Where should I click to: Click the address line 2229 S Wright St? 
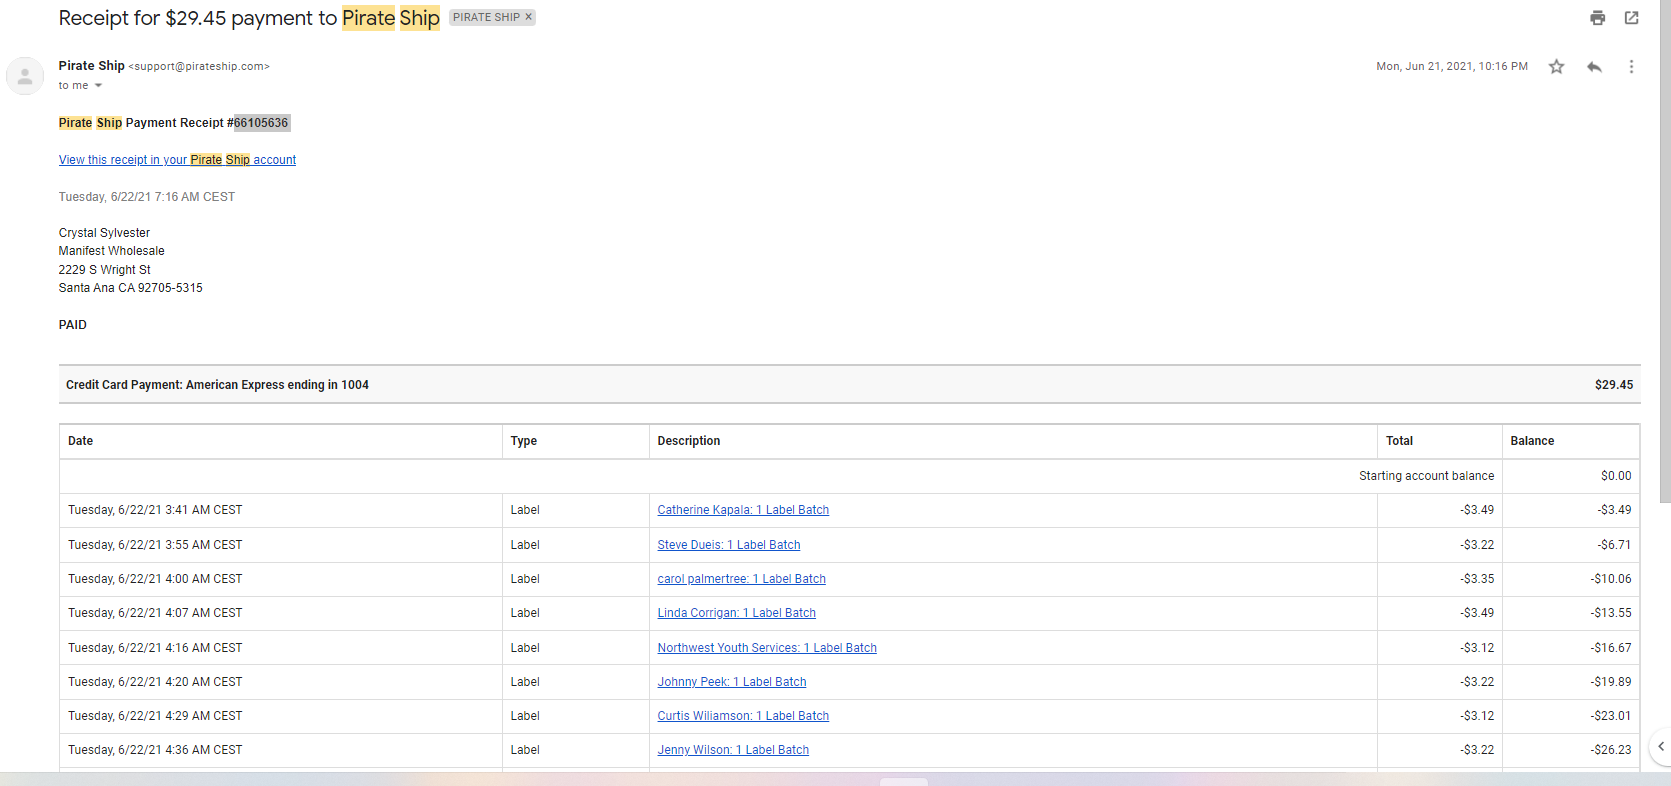point(105,270)
